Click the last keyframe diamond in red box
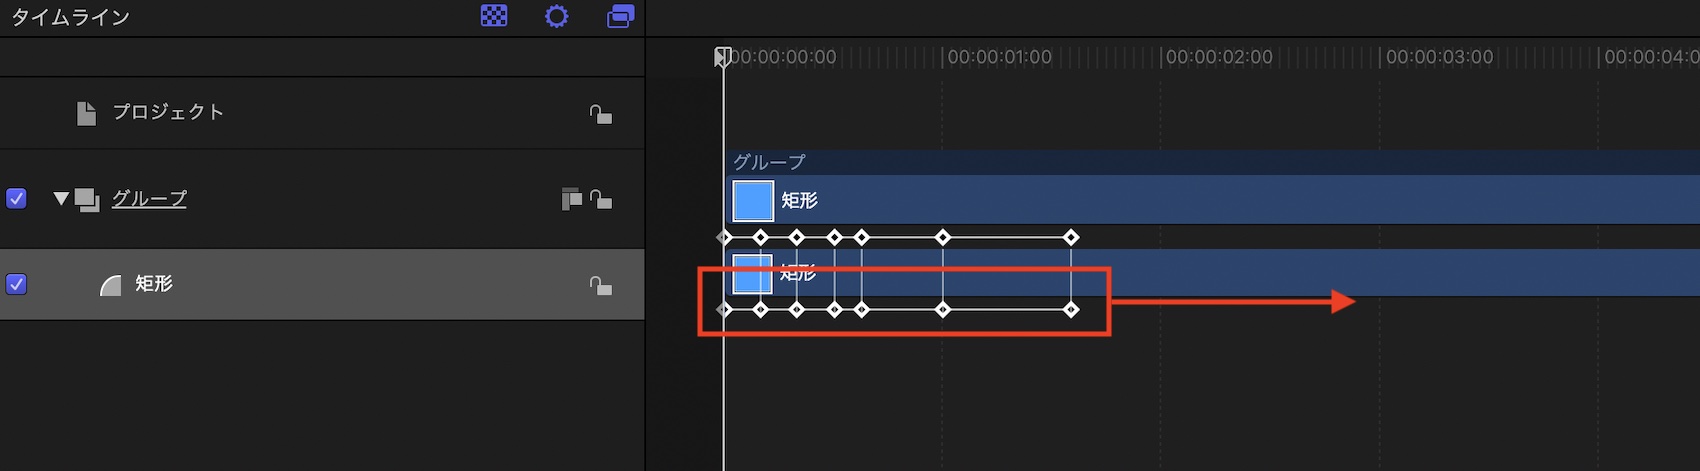Screen dimensions: 1700x471 tap(1071, 310)
